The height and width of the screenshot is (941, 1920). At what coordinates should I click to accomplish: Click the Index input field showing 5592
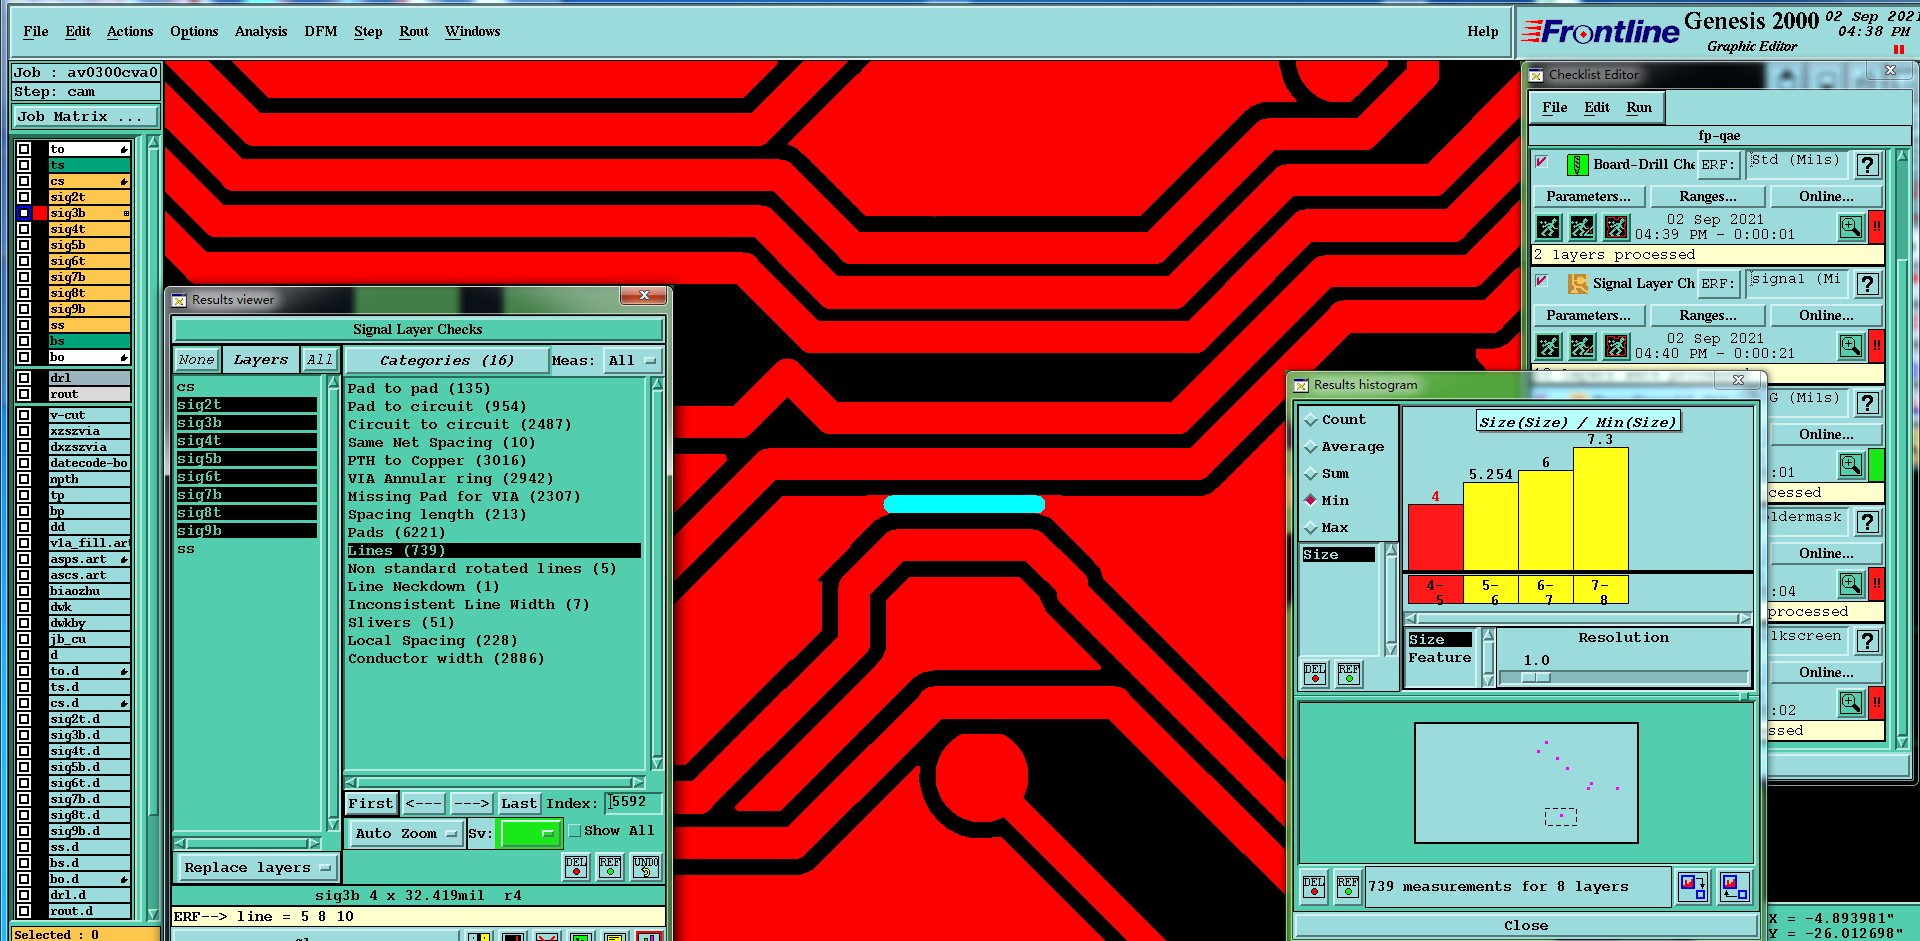(x=634, y=803)
